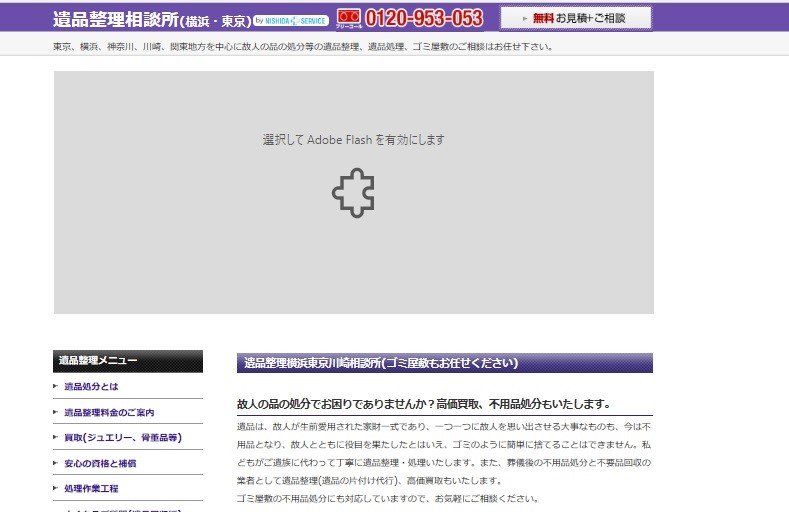The image size is (789, 512).
Task: Select 買取(ジュエリー、骨董品等) in sidebar
Action: pos(122,437)
